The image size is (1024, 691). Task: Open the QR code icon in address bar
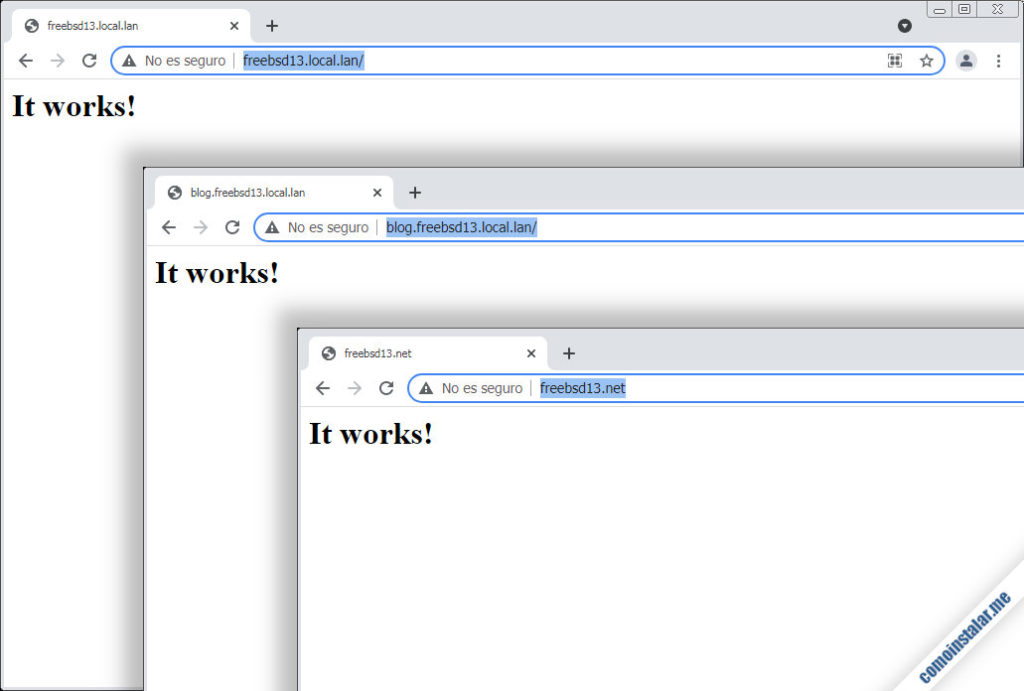pyautogui.click(x=895, y=61)
